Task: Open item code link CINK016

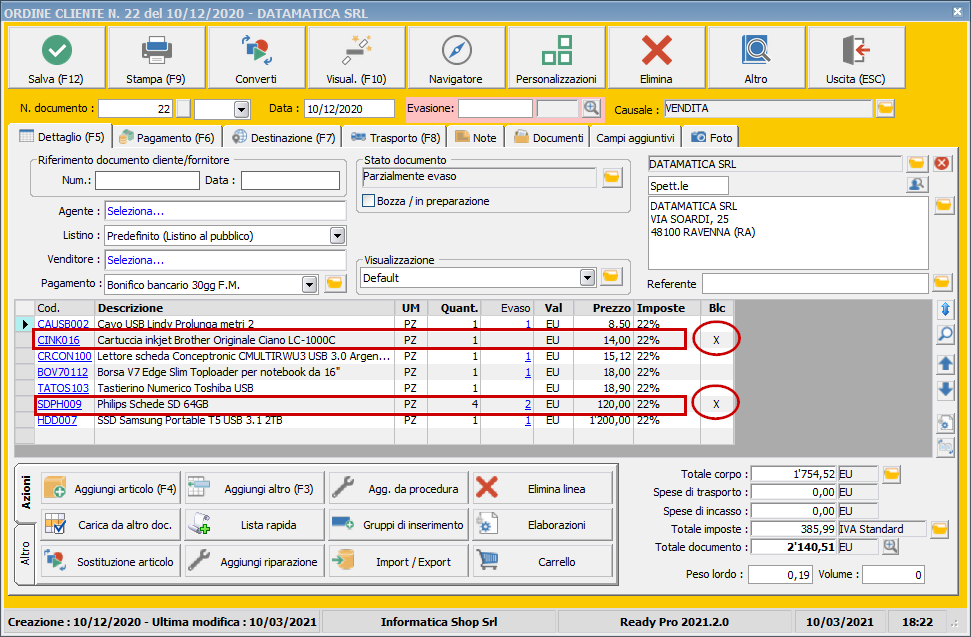Action: (59, 340)
